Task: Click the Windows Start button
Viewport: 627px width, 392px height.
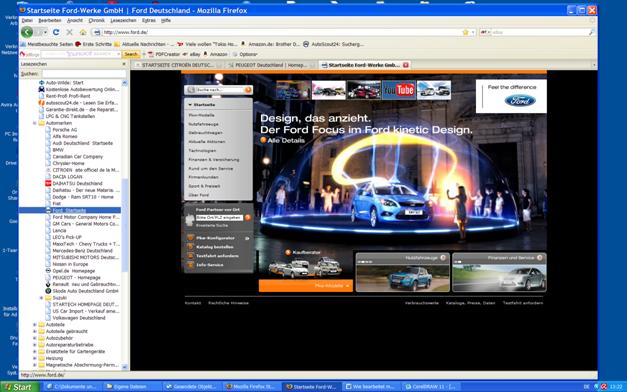Action: [20, 387]
